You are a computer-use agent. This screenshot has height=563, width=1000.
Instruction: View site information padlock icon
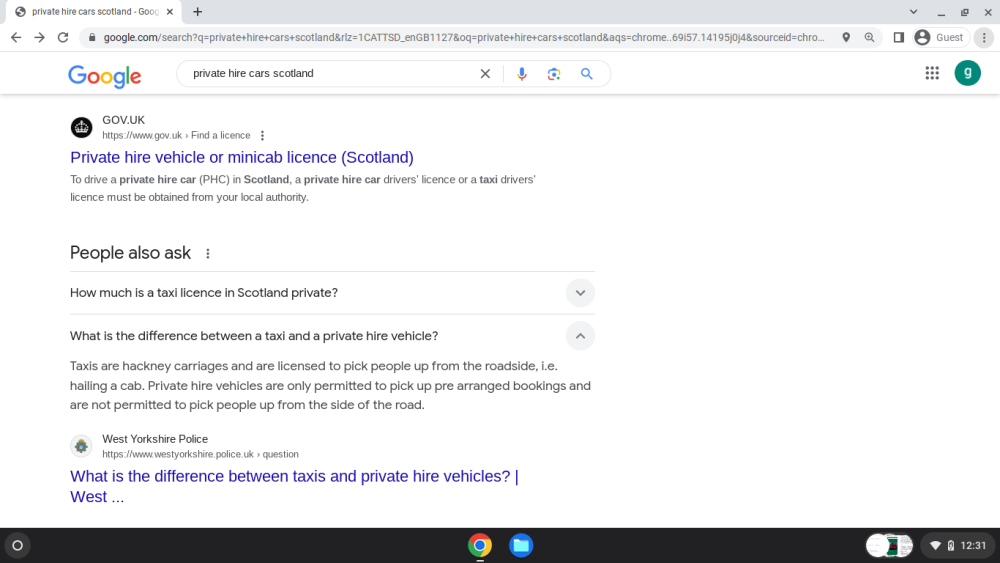pos(92,38)
